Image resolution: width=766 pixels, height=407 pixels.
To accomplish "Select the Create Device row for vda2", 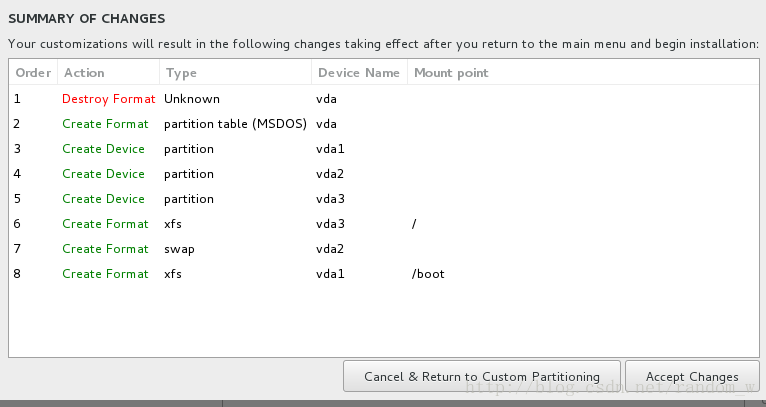I will tap(384, 173).
